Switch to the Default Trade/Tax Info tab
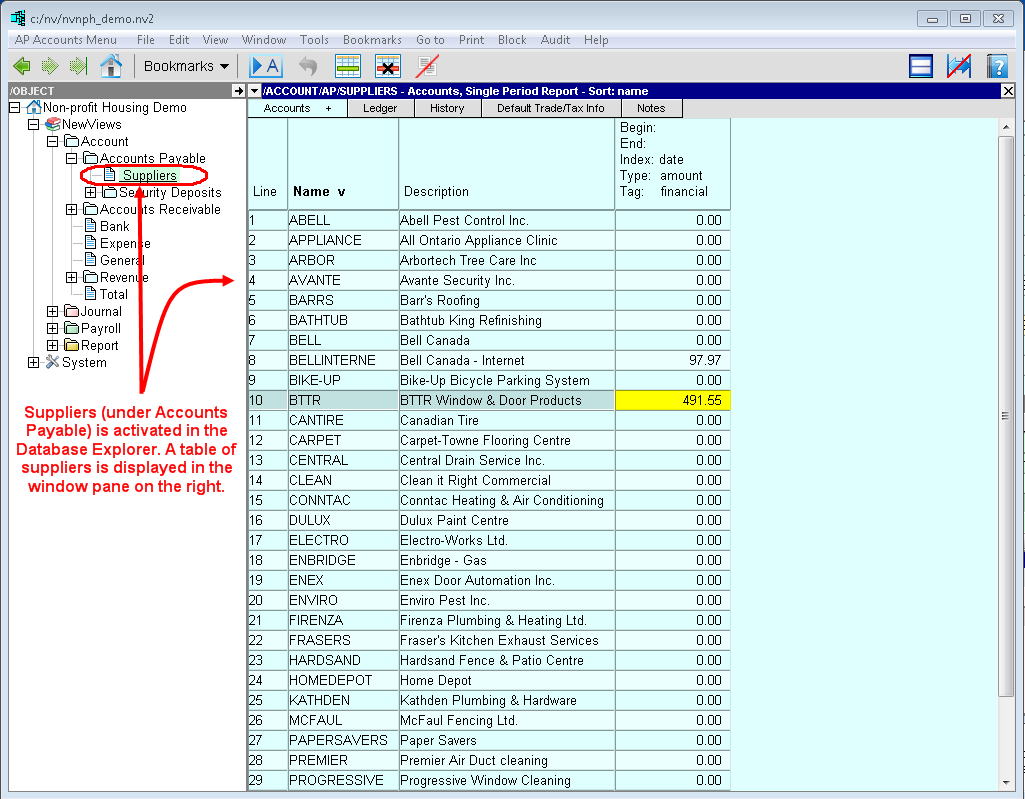Viewport: 1025px width, 799px height. (550, 108)
